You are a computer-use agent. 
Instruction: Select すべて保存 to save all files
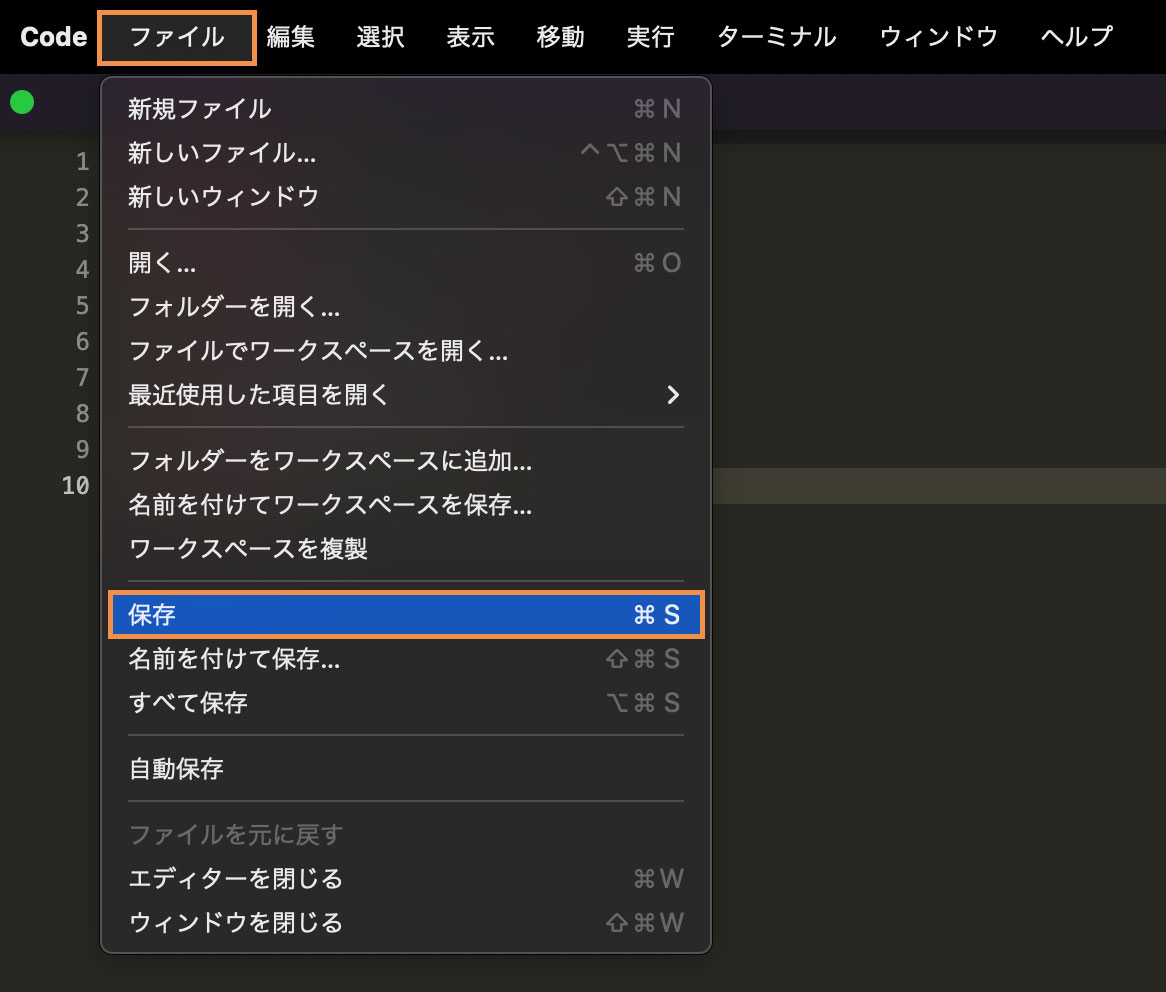point(188,702)
